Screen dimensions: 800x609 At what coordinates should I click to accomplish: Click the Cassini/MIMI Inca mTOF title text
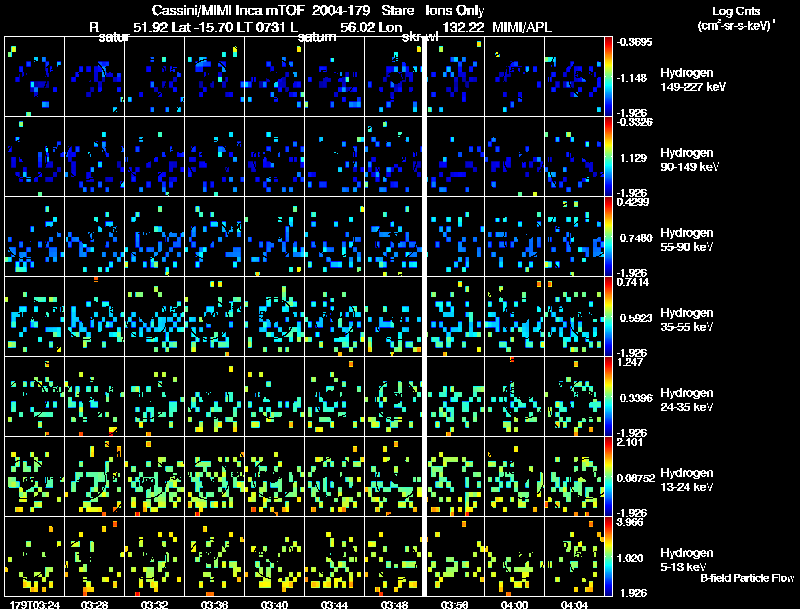point(228,10)
